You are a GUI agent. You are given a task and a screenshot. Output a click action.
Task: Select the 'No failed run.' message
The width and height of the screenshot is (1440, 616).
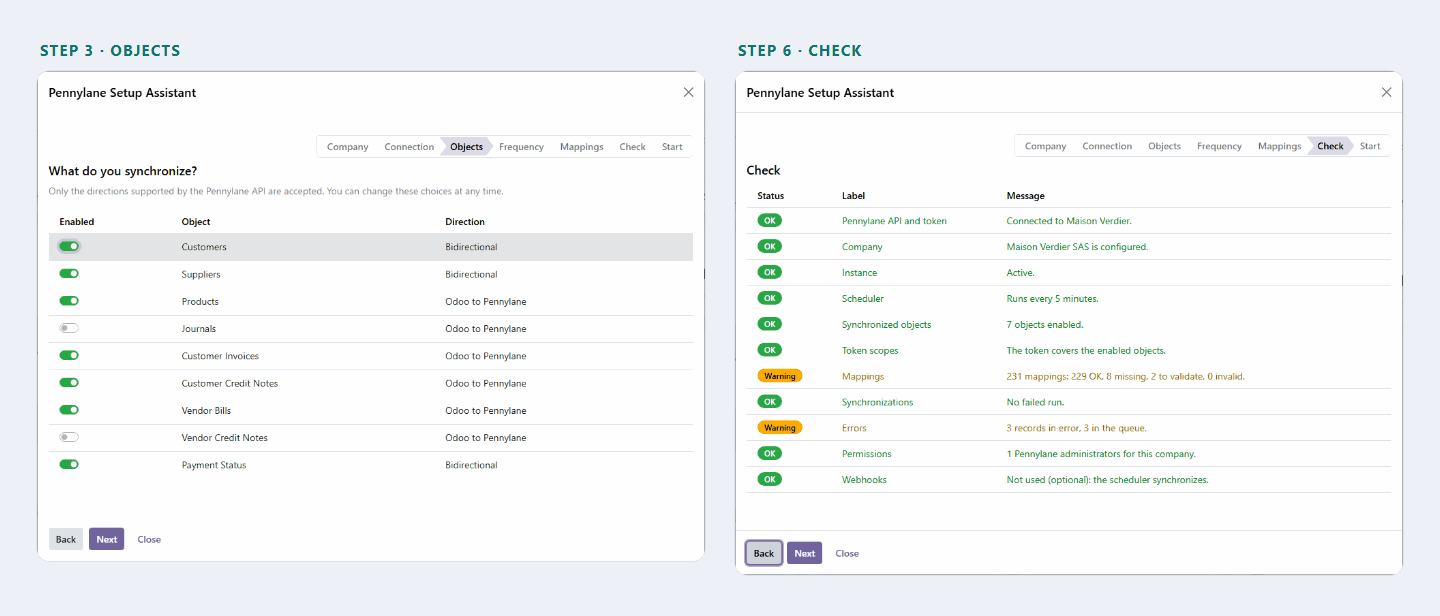click(x=1035, y=402)
